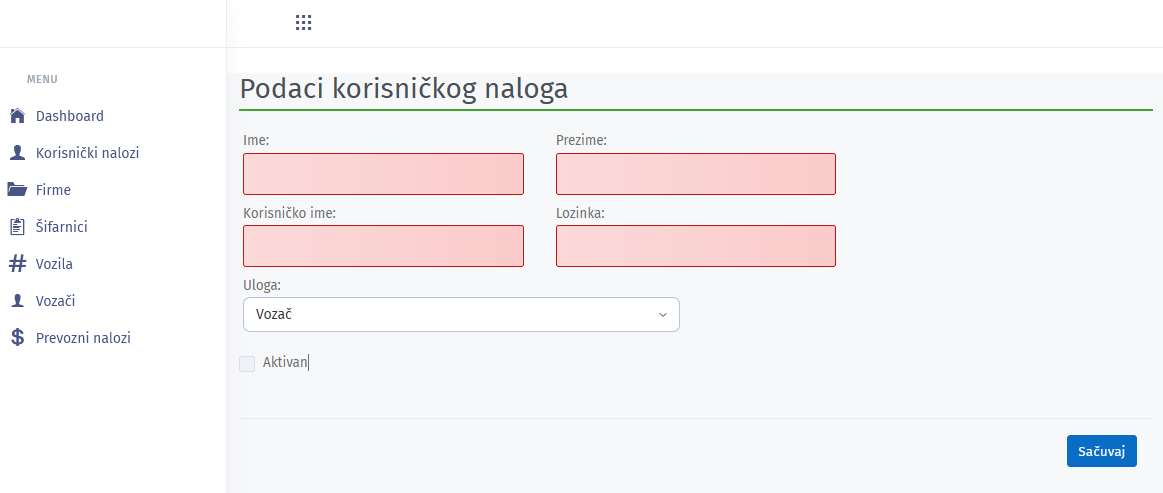Click the Vozila hash icon
Image resolution: width=1163 pixels, height=493 pixels.
tap(17, 264)
